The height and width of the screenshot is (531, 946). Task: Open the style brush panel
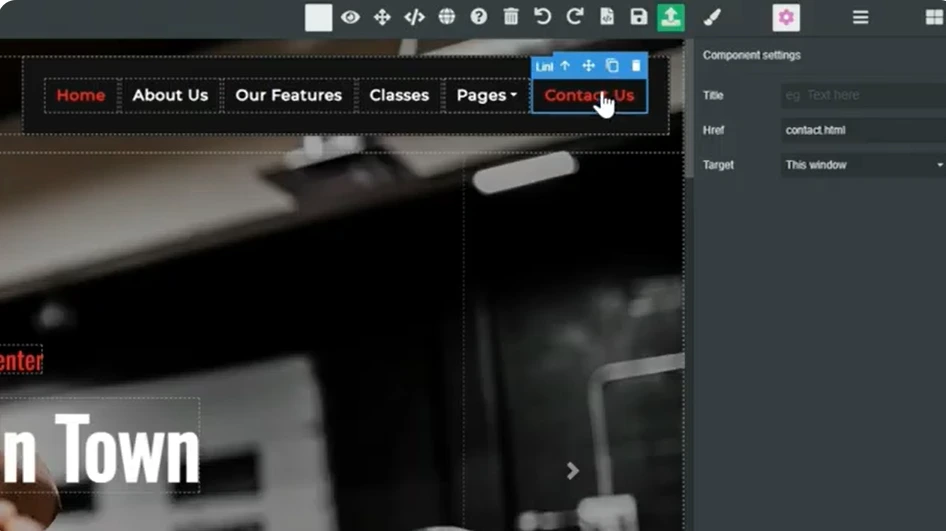[713, 17]
